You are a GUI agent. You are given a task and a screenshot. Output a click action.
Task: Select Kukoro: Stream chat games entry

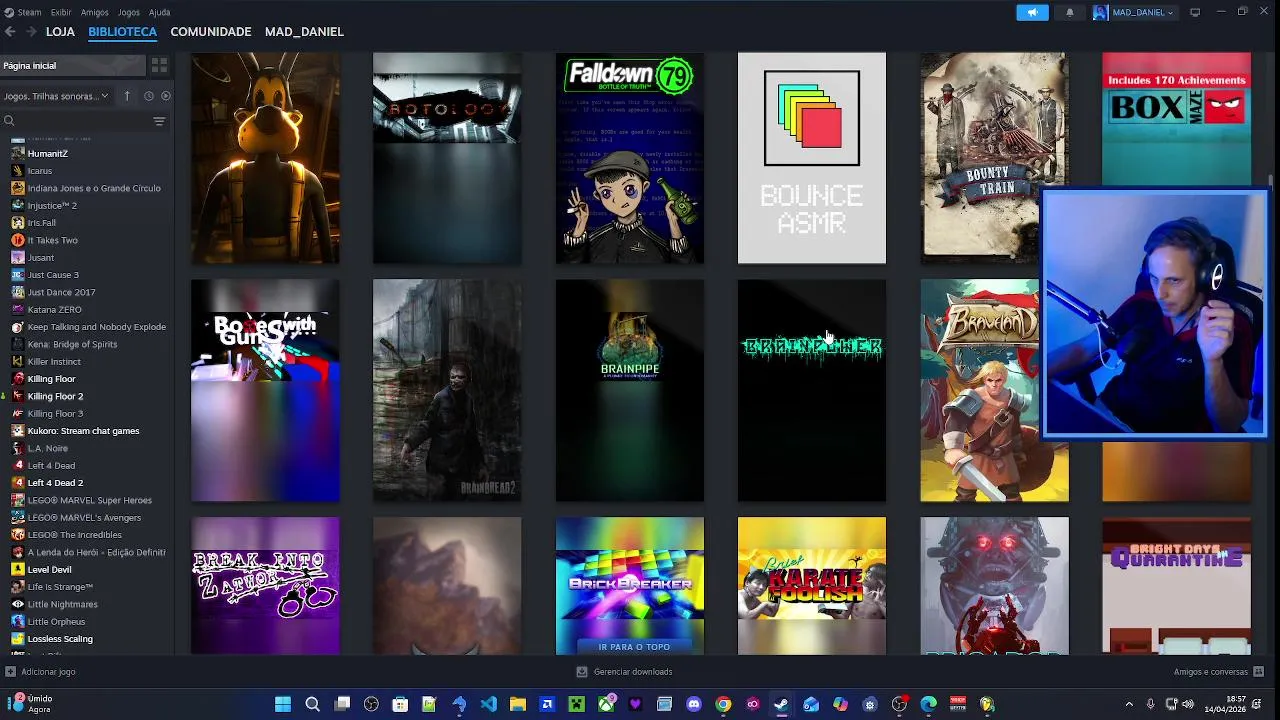pos(83,431)
